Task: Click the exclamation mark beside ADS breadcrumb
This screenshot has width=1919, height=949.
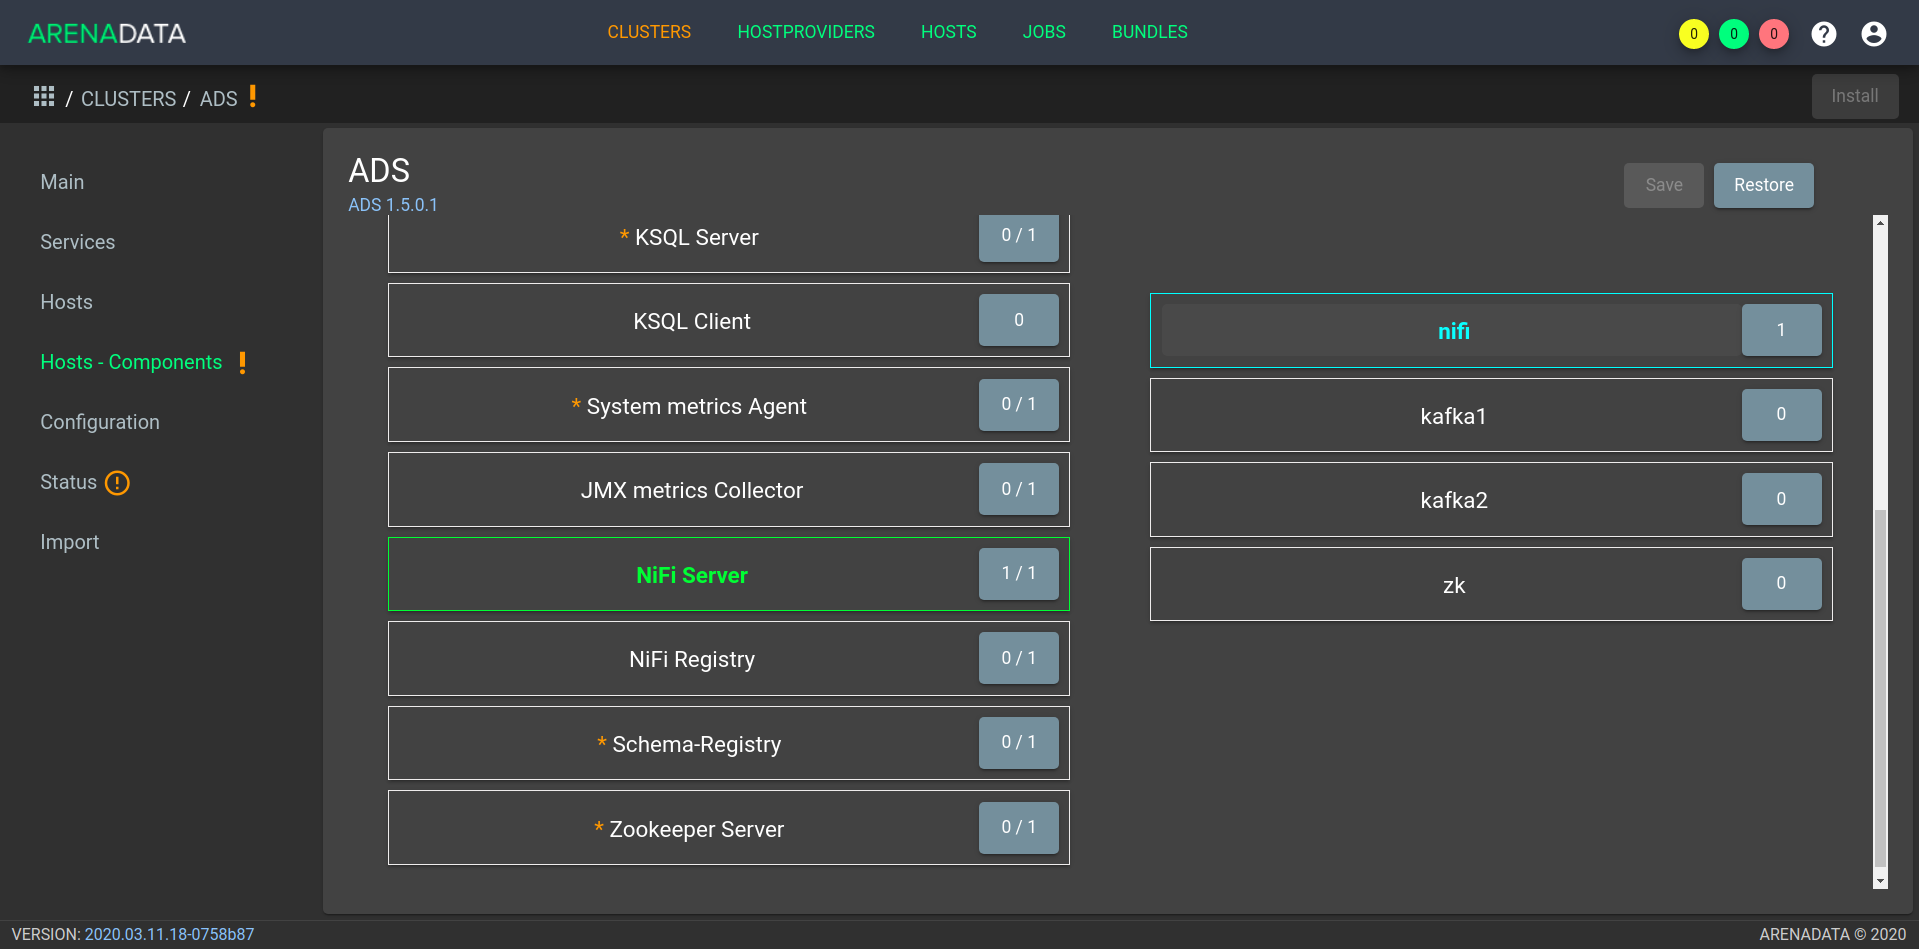Action: coord(253,96)
